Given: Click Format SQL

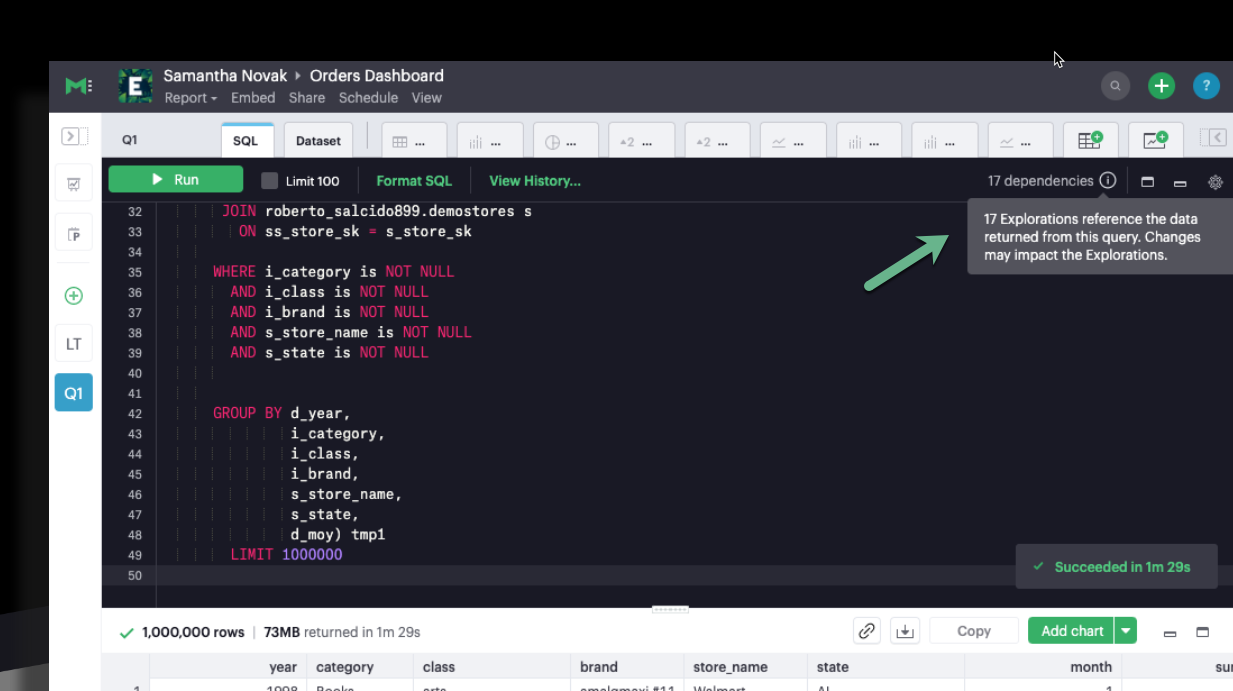Looking at the screenshot, I should click(x=414, y=181).
